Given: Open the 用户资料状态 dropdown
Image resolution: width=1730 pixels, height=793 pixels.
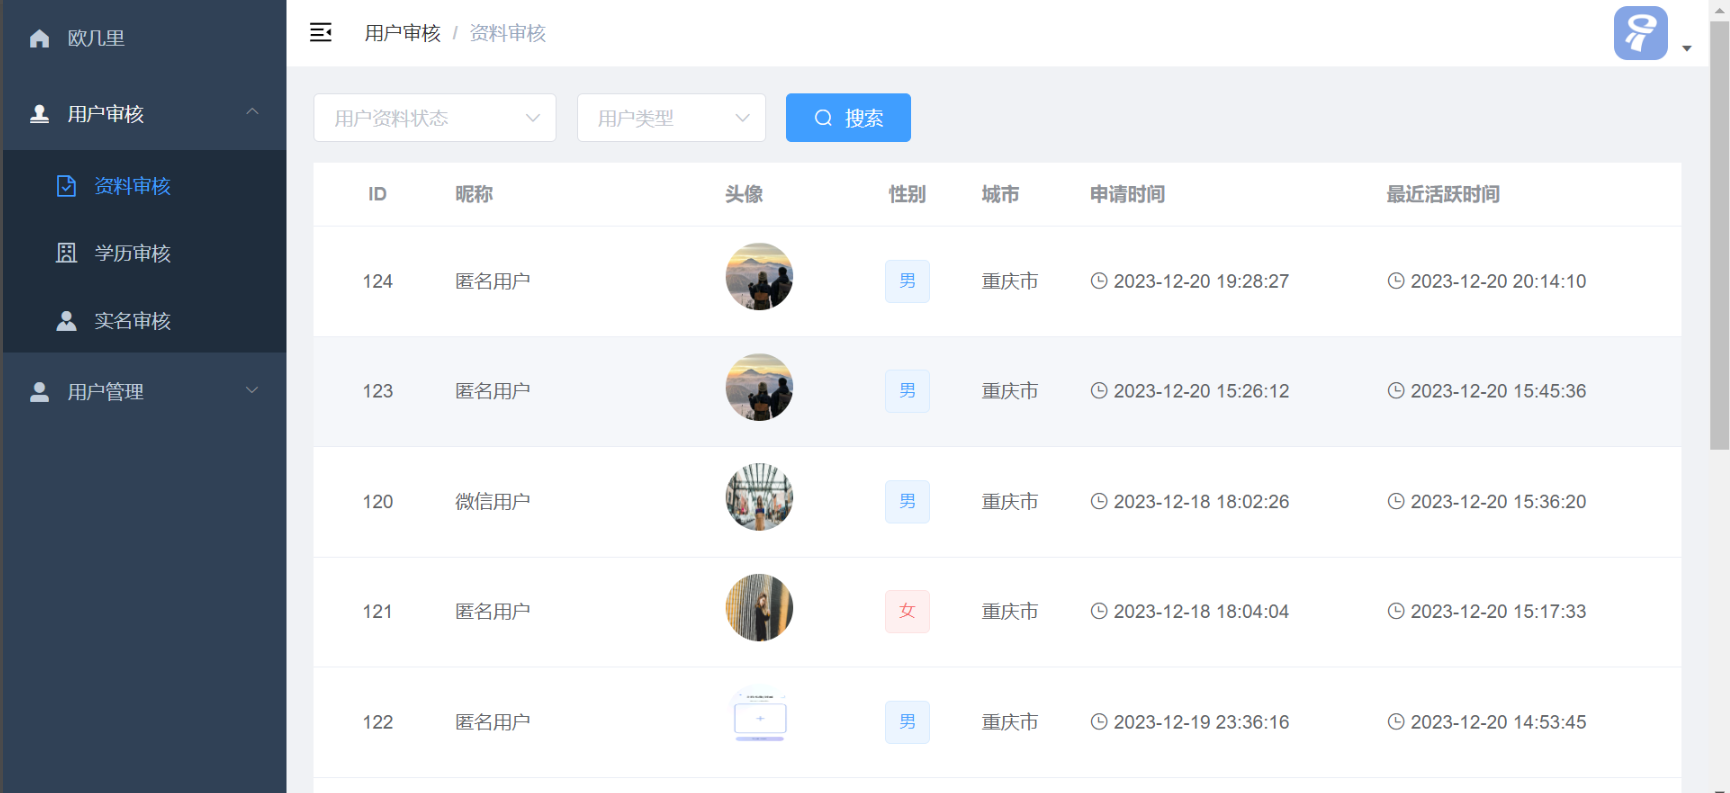Looking at the screenshot, I should [x=435, y=118].
